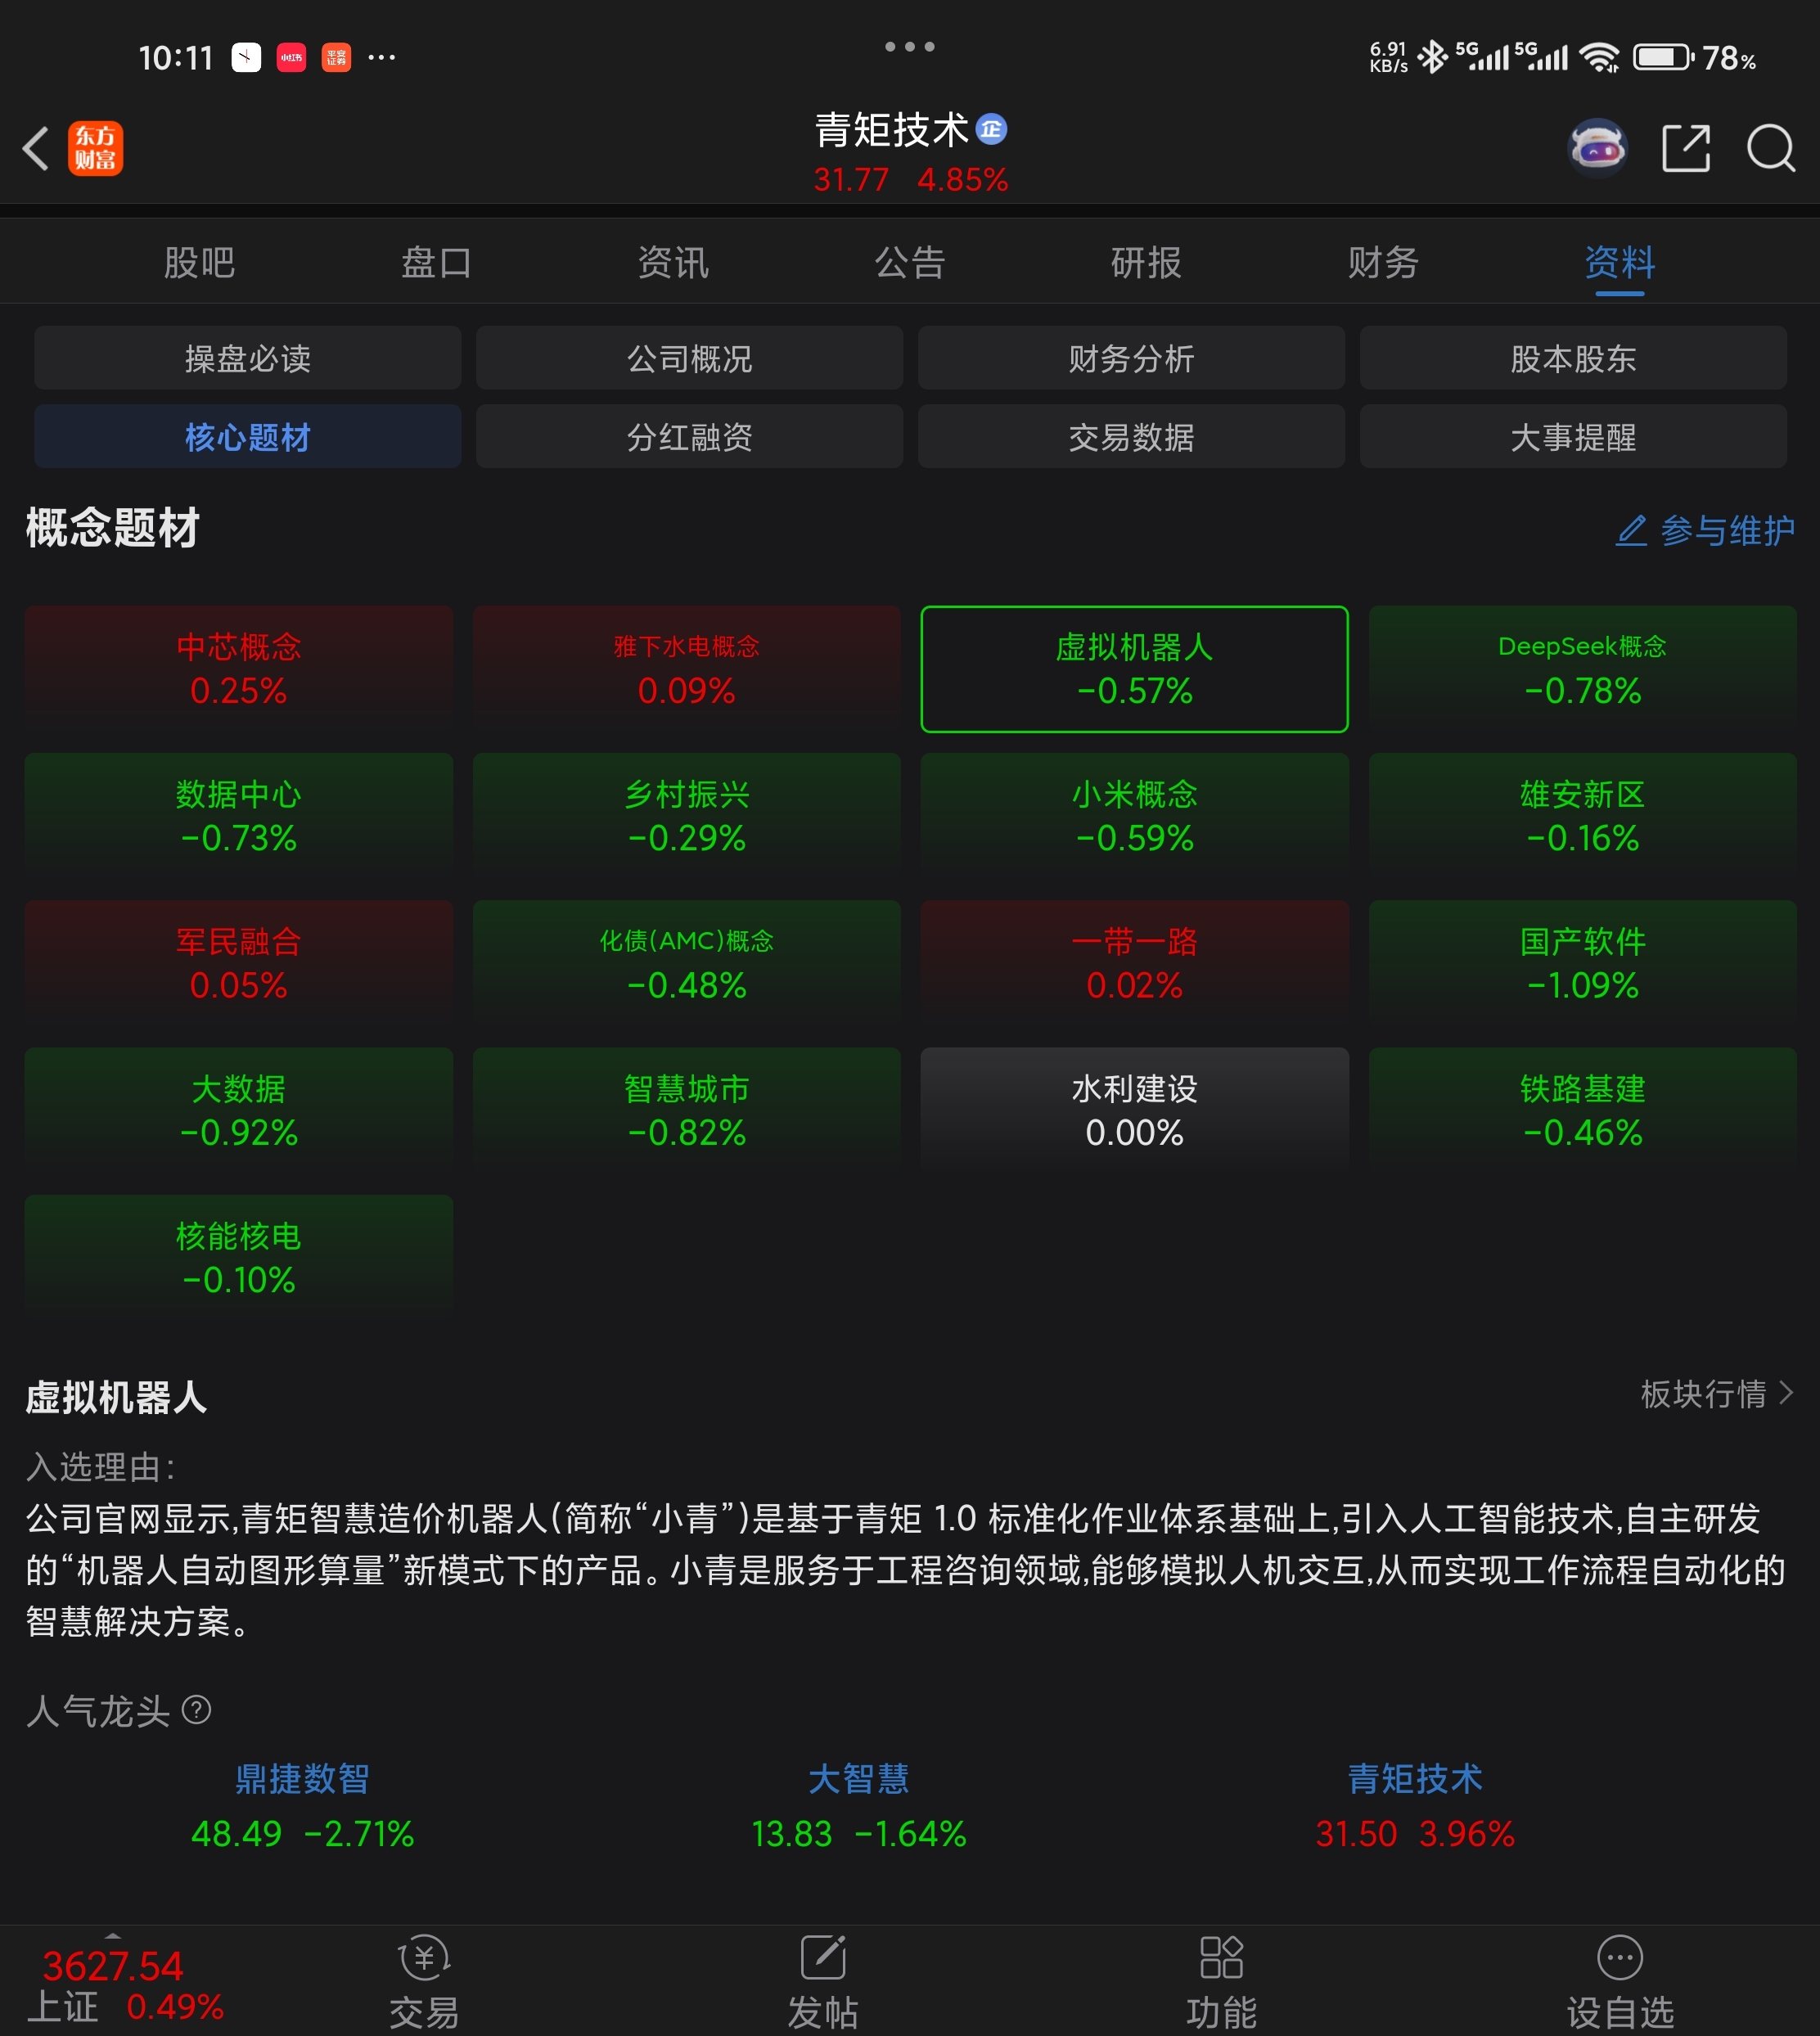The height and width of the screenshot is (2036, 1820).
Task: Select the 虚拟机器人 concept tile
Action: click(1134, 669)
